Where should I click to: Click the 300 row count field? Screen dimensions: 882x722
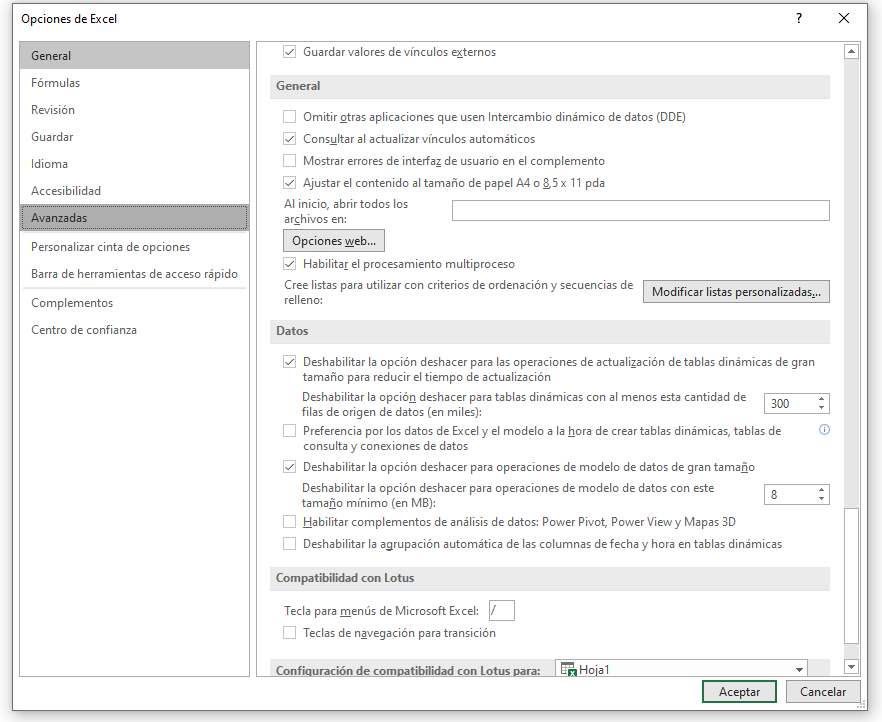coord(790,404)
